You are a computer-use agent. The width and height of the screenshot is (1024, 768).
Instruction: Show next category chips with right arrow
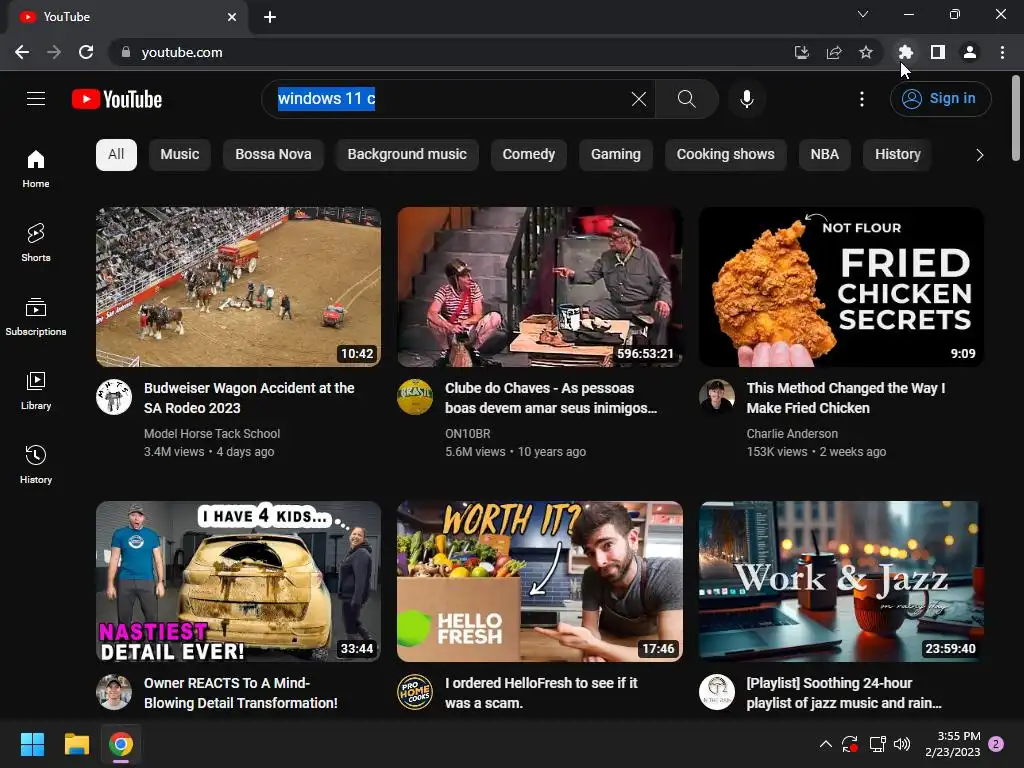click(x=979, y=155)
